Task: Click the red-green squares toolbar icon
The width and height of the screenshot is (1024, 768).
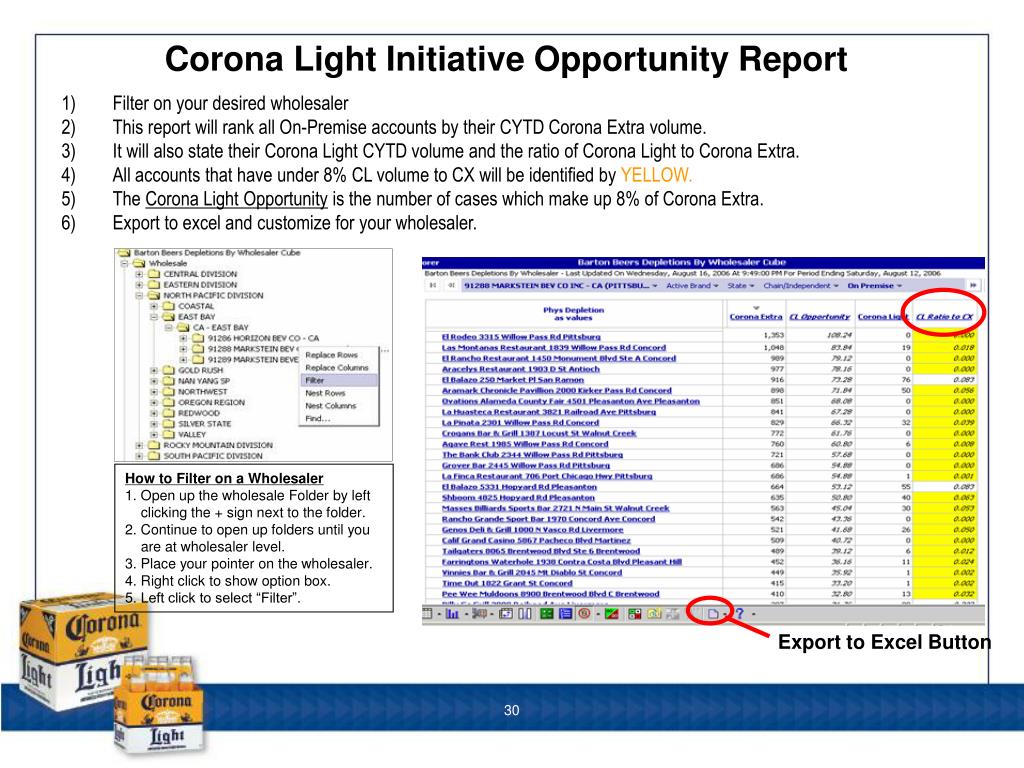Action: [634, 613]
